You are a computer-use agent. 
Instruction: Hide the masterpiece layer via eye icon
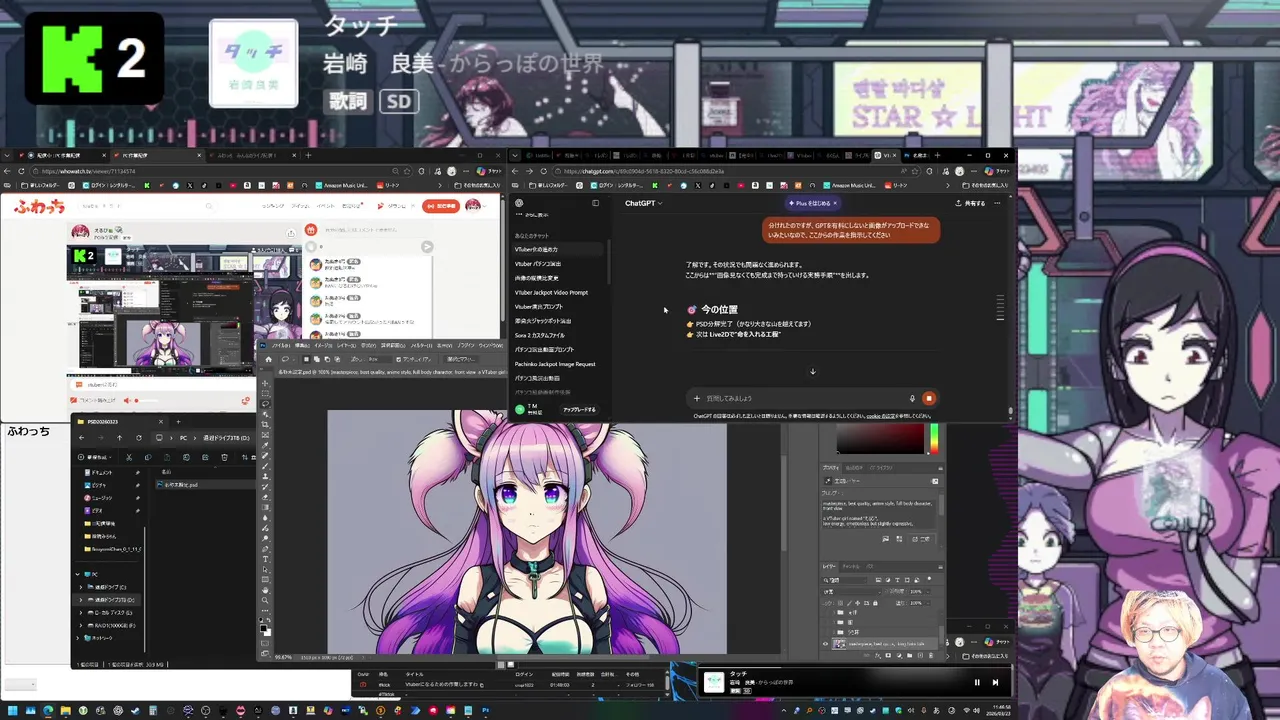(x=825, y=643)
